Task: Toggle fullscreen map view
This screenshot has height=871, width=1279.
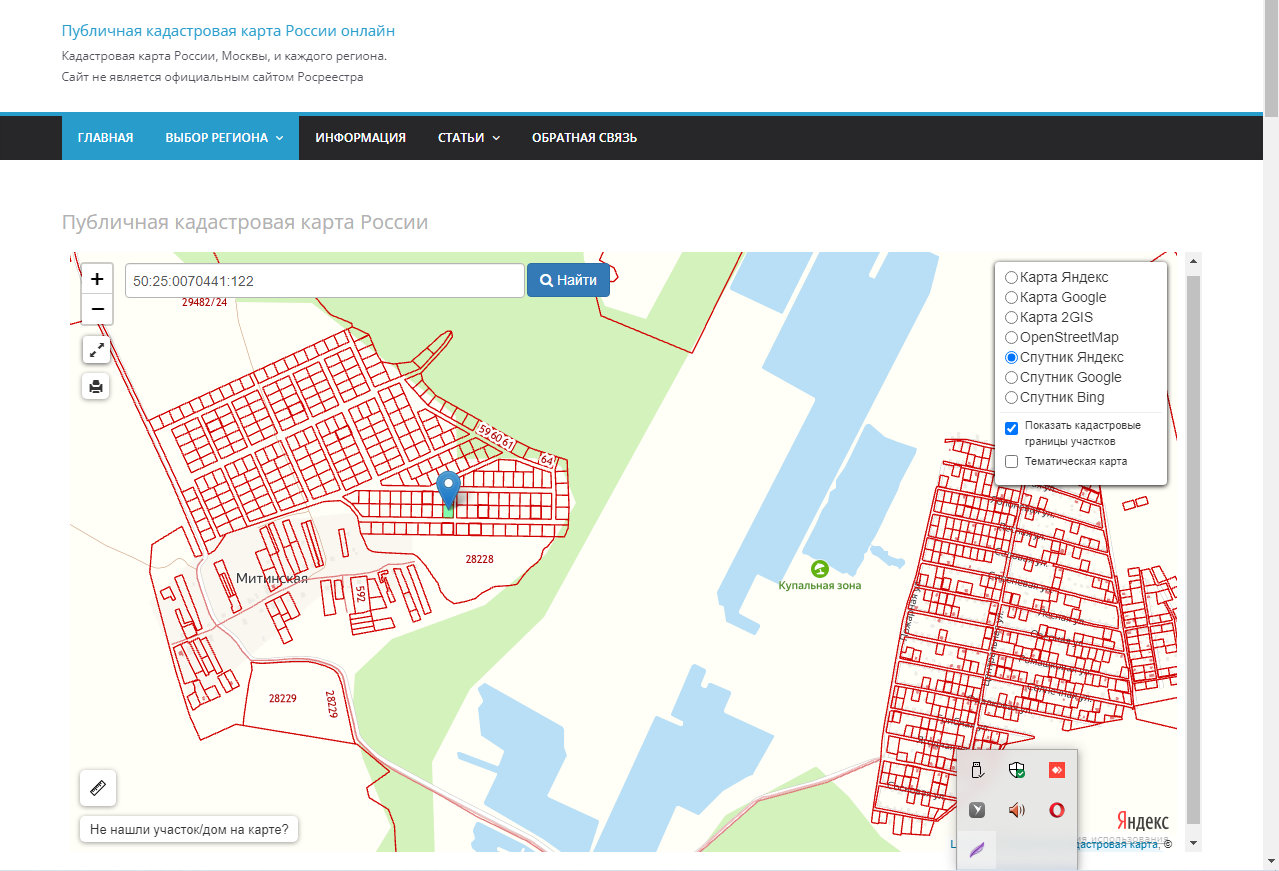Action: pos(96,350)
